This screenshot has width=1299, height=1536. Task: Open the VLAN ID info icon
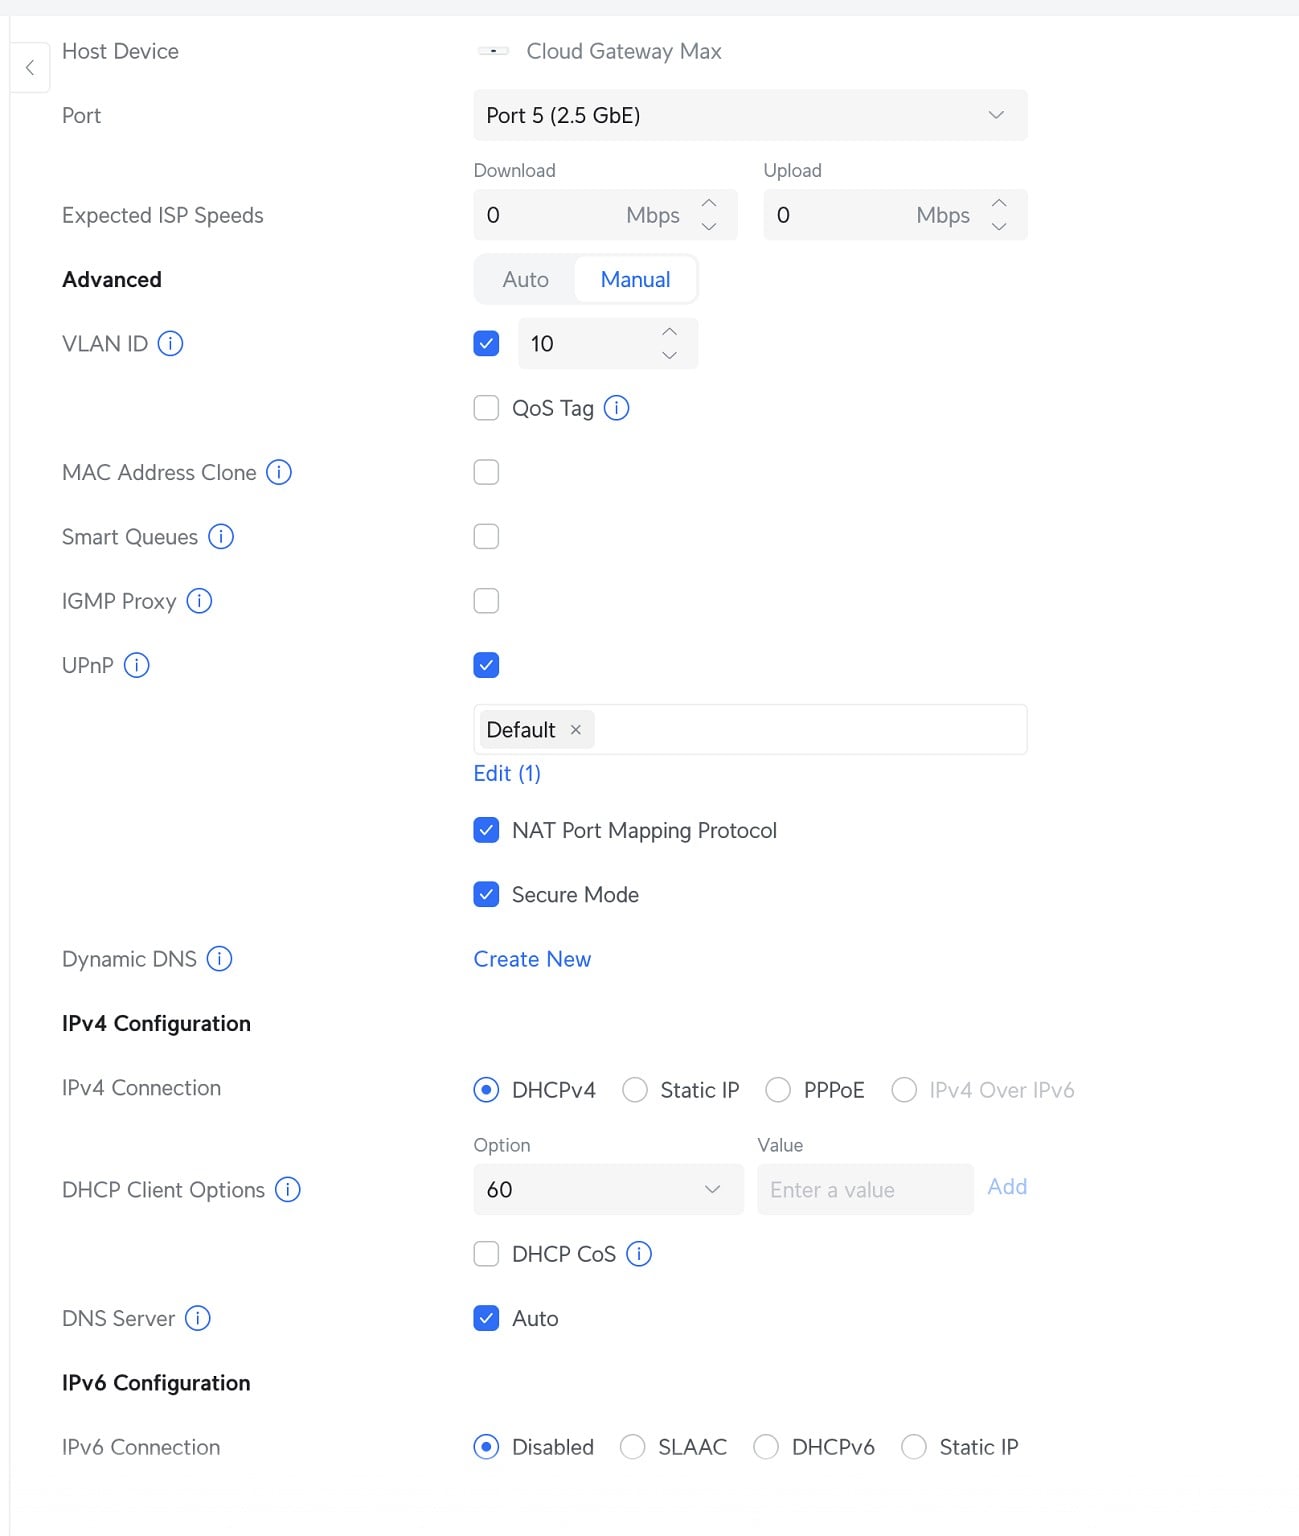click(x=171, y=344)
